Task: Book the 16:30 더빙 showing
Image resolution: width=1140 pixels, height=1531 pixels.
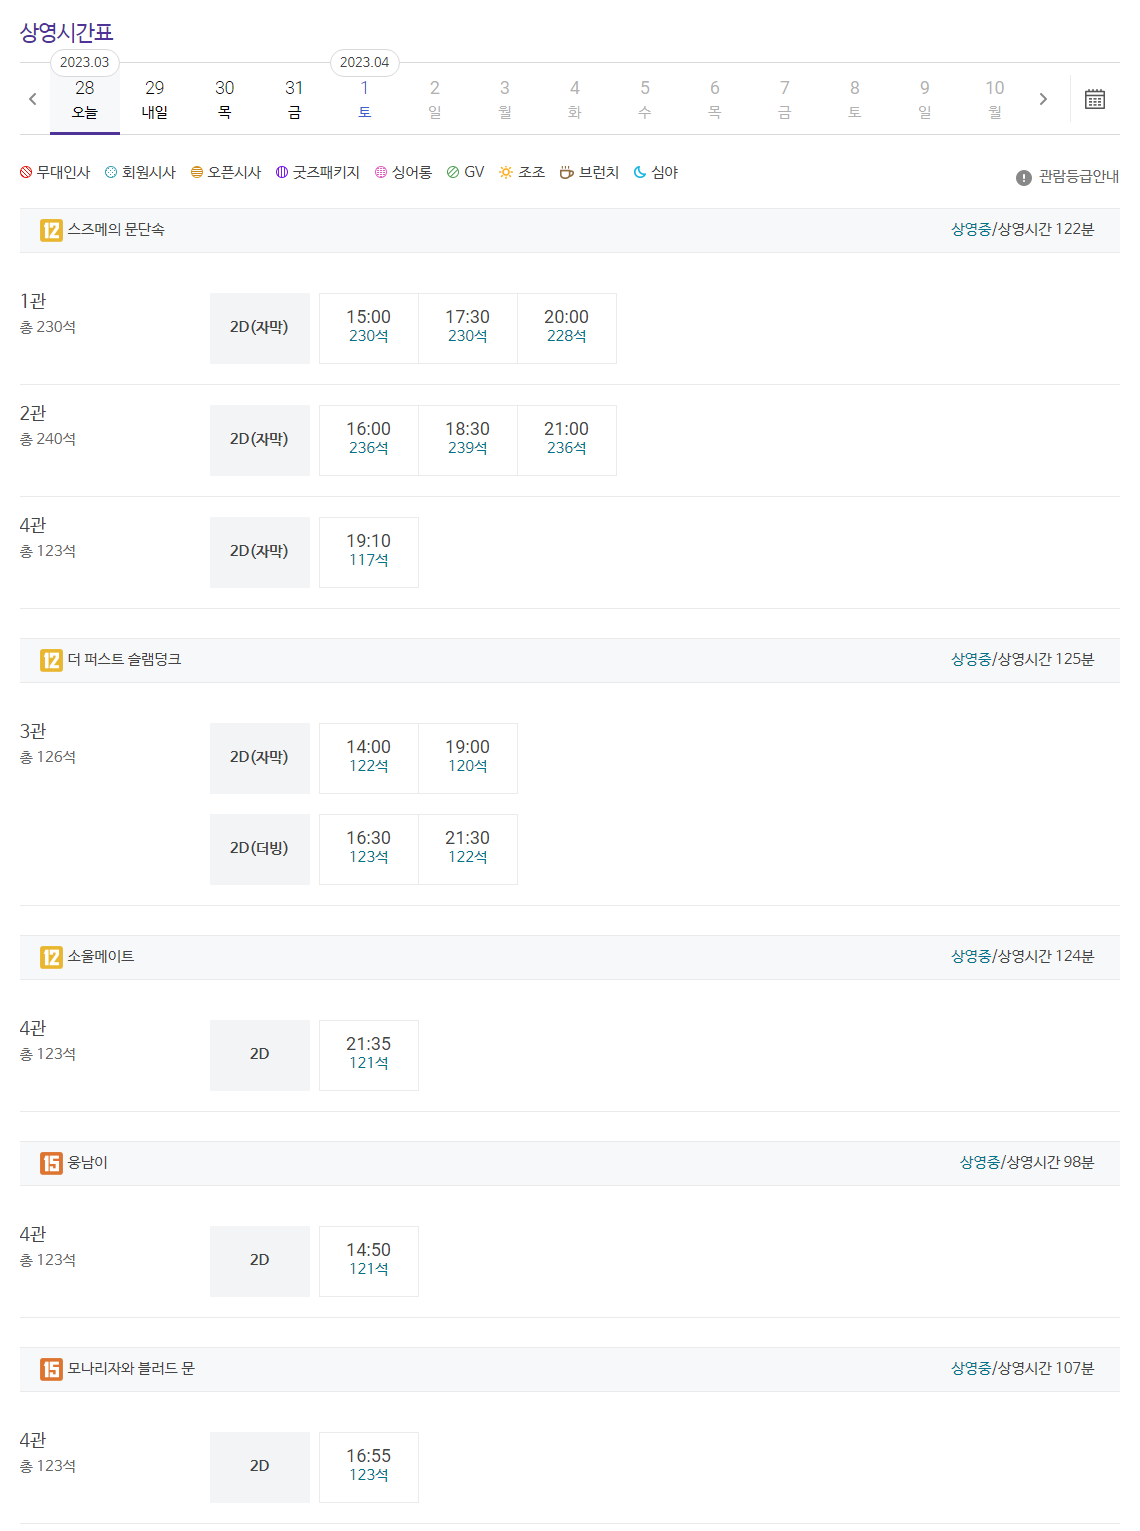Action: click(369, 849)
